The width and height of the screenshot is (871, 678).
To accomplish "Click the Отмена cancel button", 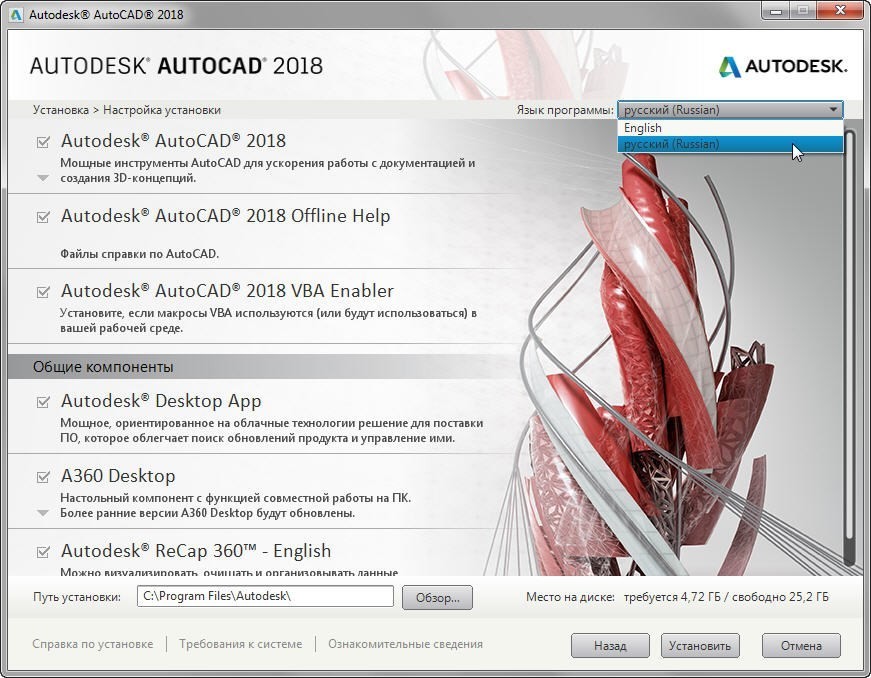I will click(x=801, y=645).
